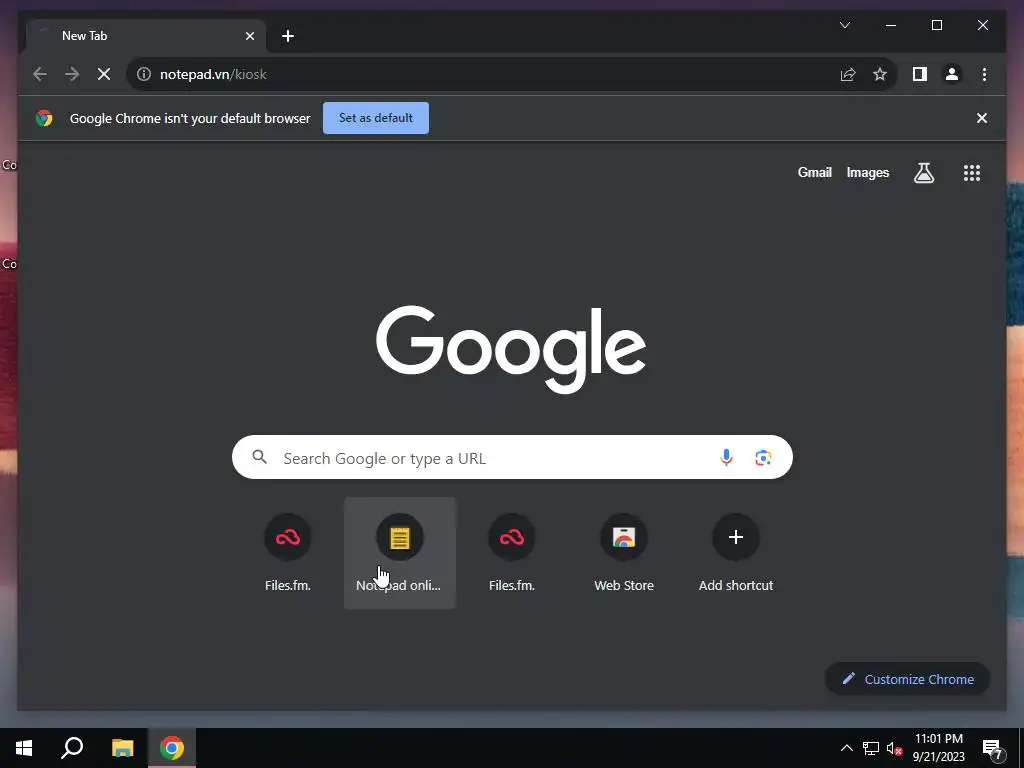Go back using the browser back arrow
This screenshot has width=1024, height=768.
click(x=40, y=74)
